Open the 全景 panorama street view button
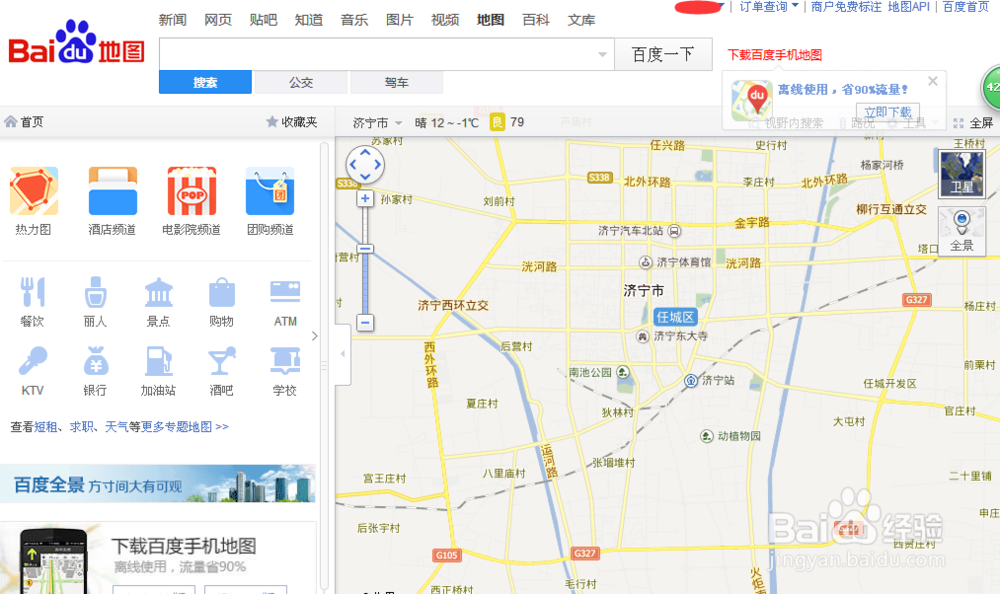This screenshot has width=1000, height=594. pos(962,230)
